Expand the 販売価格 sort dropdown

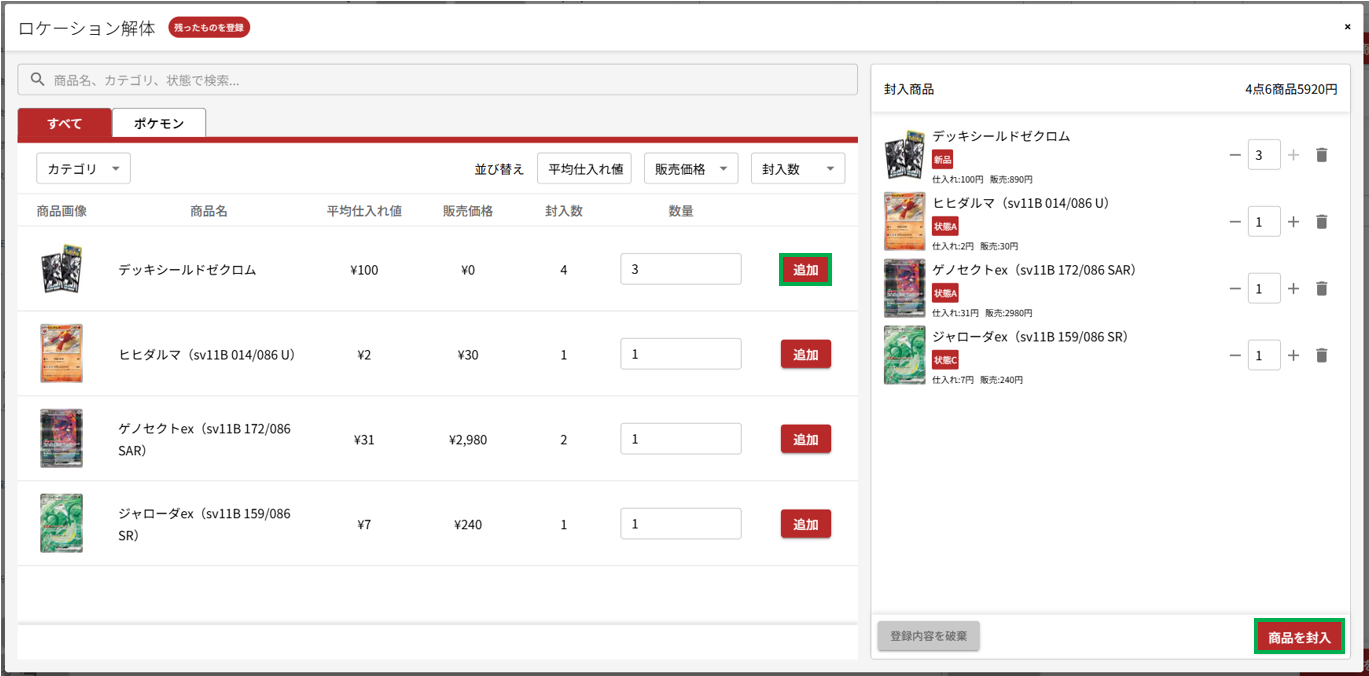click(691, 169)
